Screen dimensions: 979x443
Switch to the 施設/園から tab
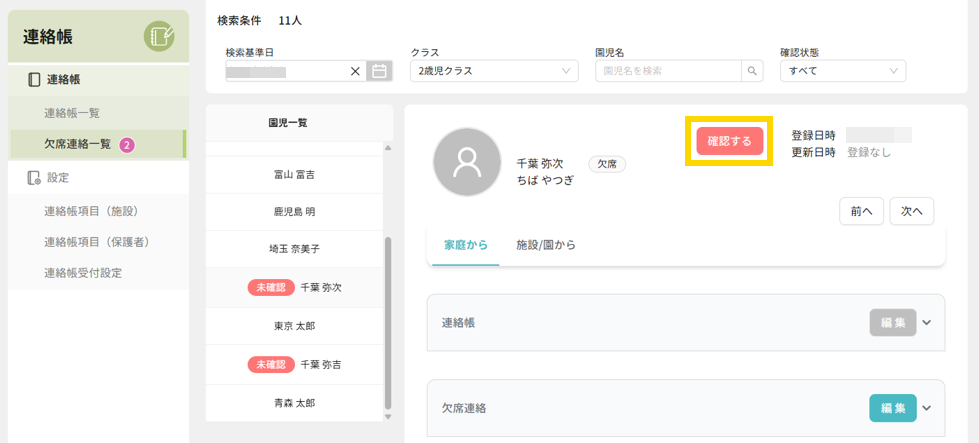click(545, 245)
